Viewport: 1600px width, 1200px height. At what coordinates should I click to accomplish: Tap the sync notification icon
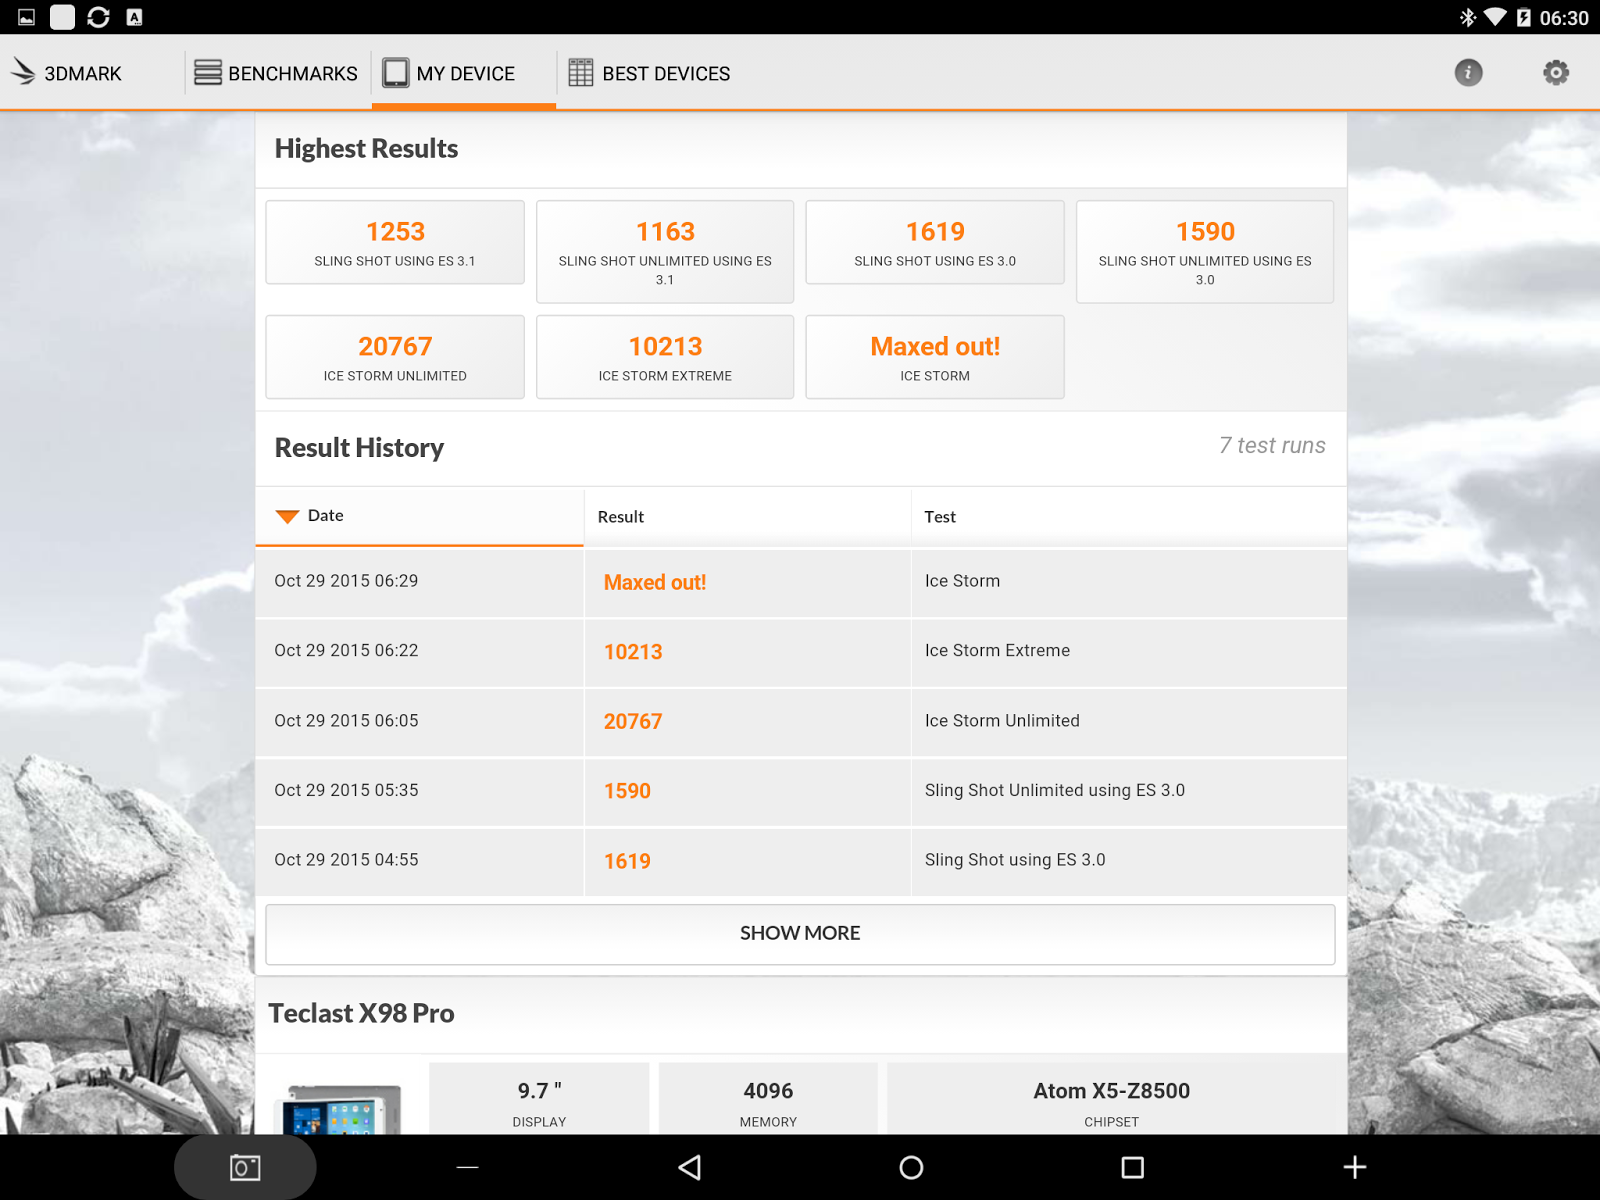pyautogui.click(x=98, y=17)
